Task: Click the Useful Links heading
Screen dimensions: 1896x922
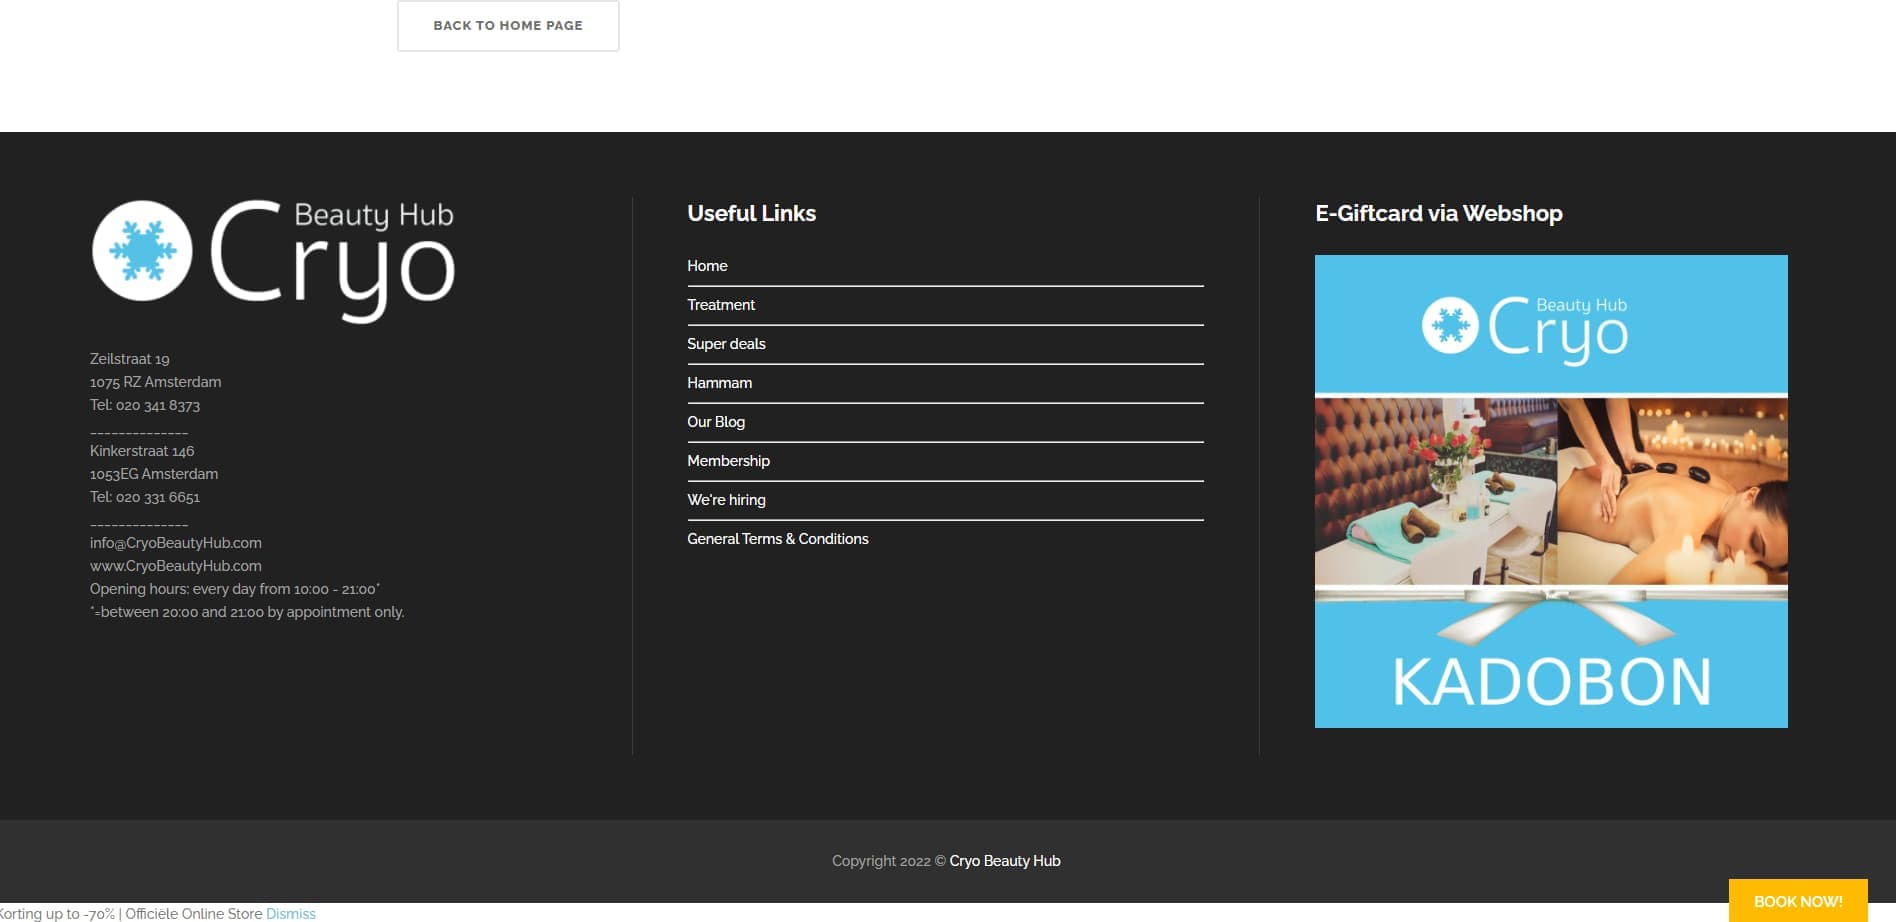Action: tap(751, 213)
